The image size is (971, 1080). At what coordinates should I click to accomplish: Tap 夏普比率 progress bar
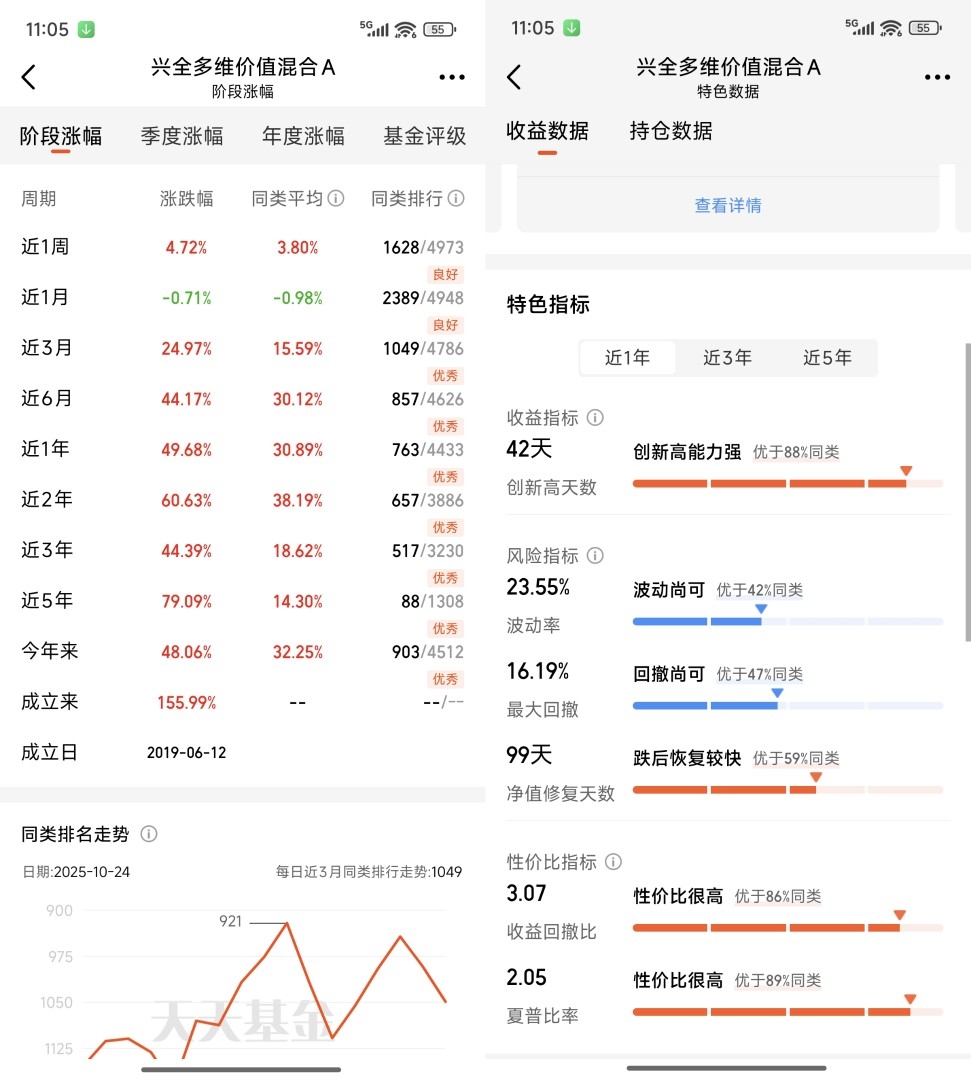tap(787, 1012)
